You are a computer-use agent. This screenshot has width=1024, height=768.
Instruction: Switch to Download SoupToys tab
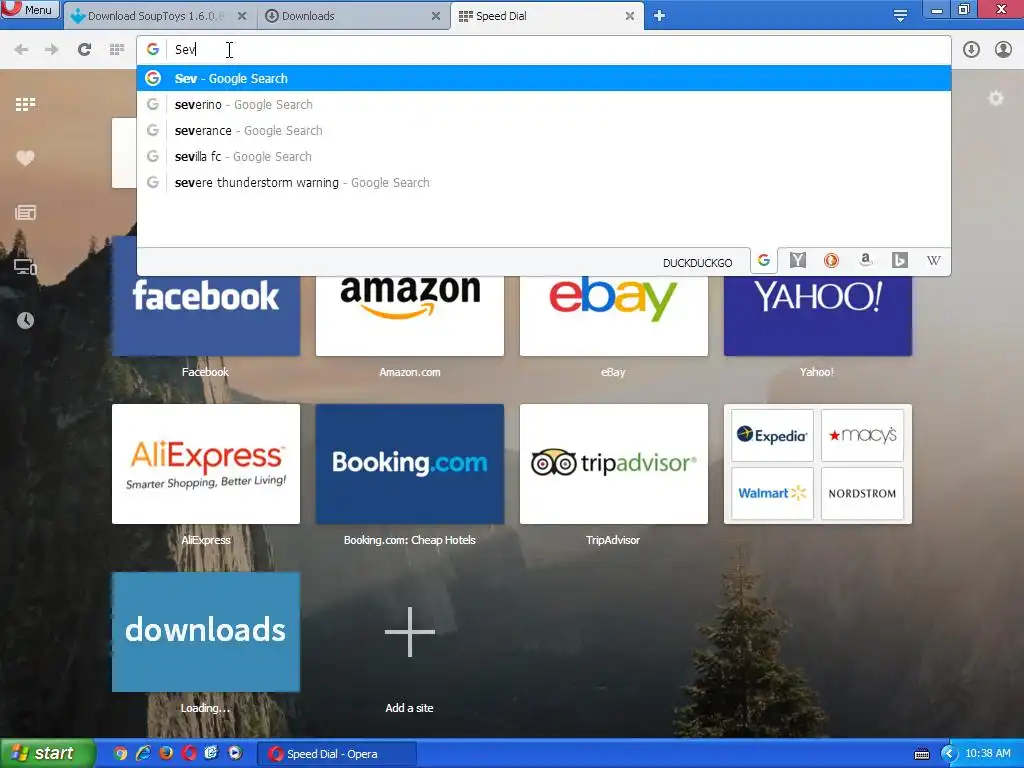[x=159, y=16]
